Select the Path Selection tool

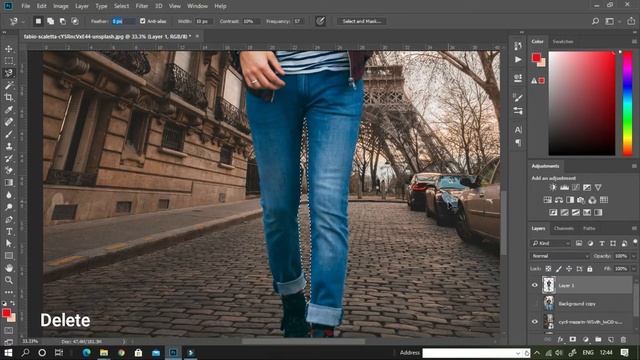(9, 244)
